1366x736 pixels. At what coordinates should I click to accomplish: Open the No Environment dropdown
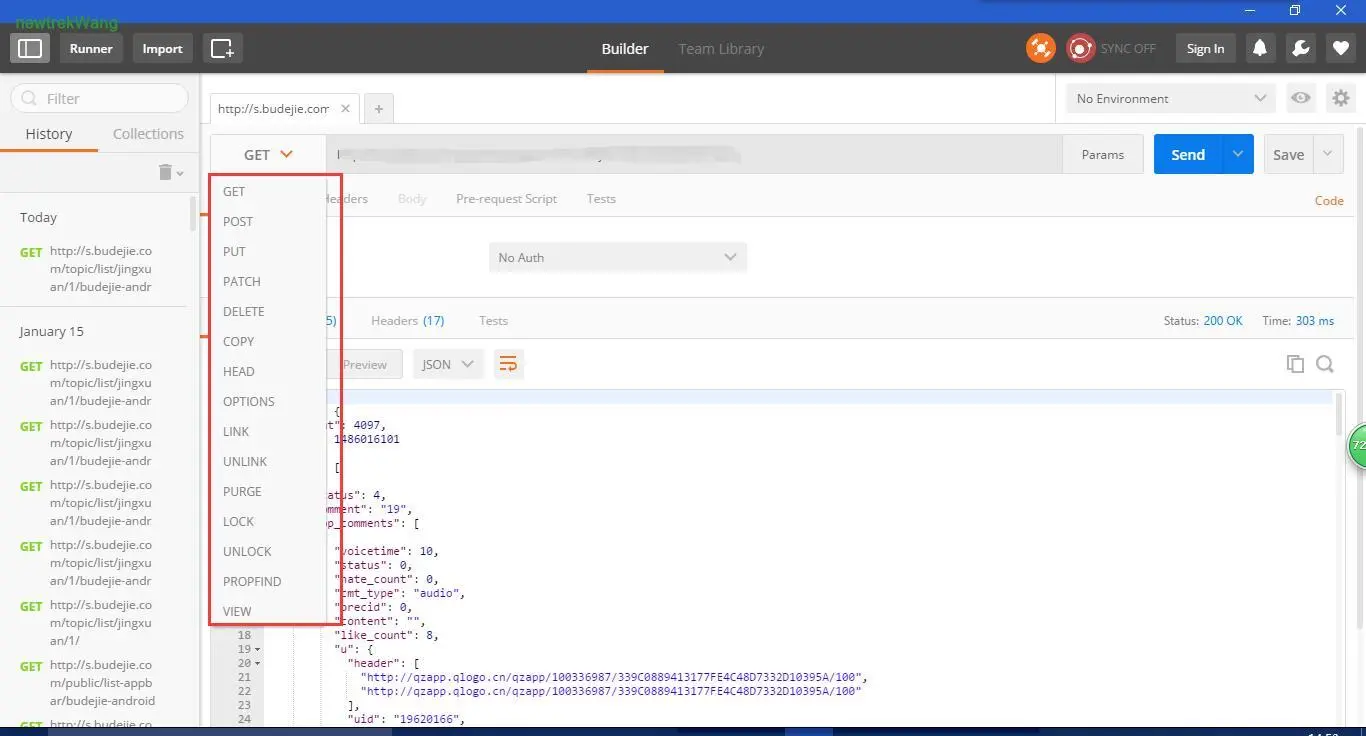(x=1171, y=98)
